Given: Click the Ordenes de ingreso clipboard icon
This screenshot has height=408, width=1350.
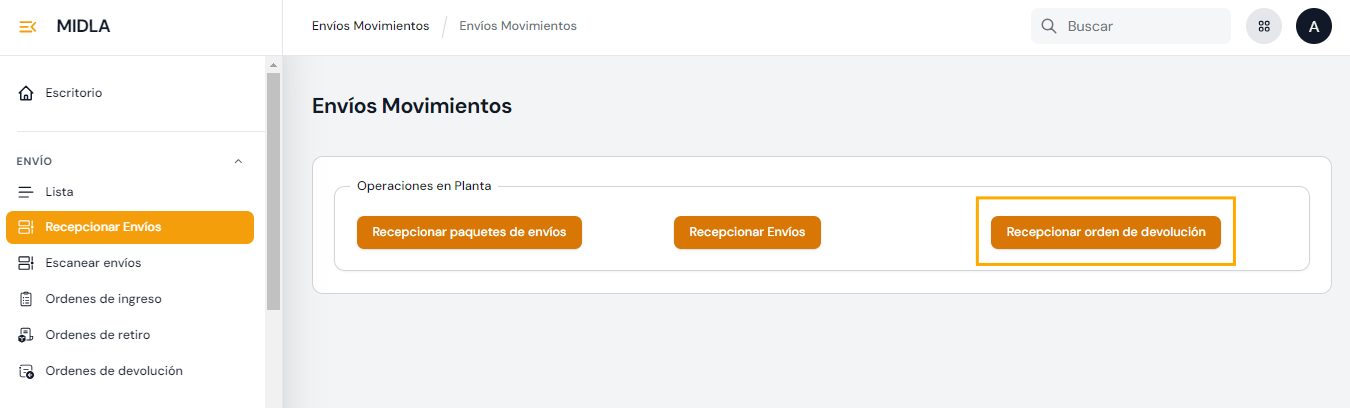Looking at the screenshot, I should pos(27,299).
